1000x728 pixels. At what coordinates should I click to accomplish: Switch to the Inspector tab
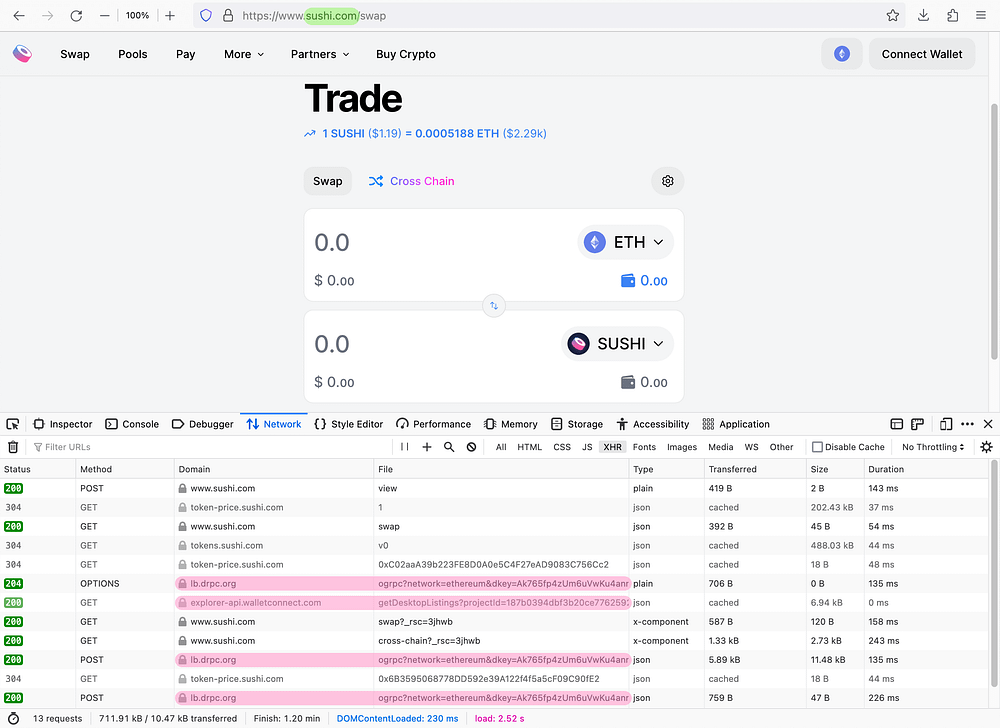click(x=62, y=424)
